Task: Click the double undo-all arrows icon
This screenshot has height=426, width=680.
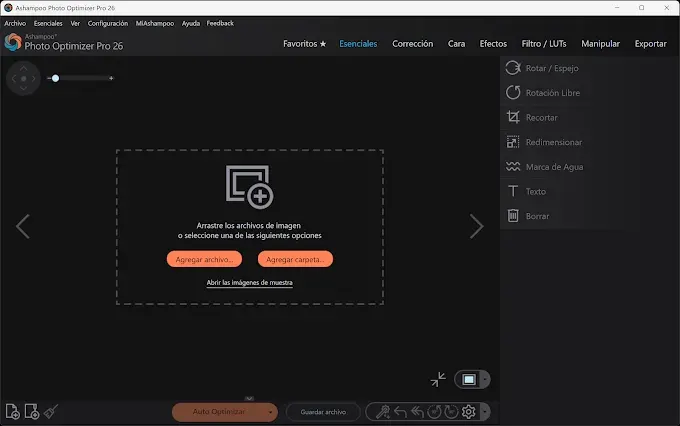Action: [x=417, y=412]
